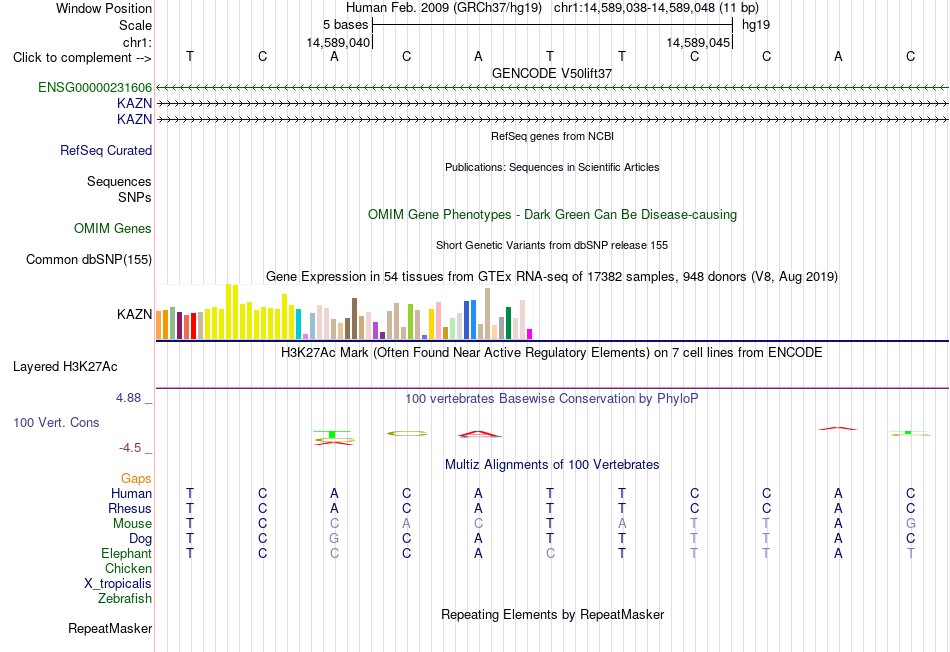Open the Common dbSNP(155) track label
The height and width of the screenshot is (652, 950).
[x=88, y=259]
